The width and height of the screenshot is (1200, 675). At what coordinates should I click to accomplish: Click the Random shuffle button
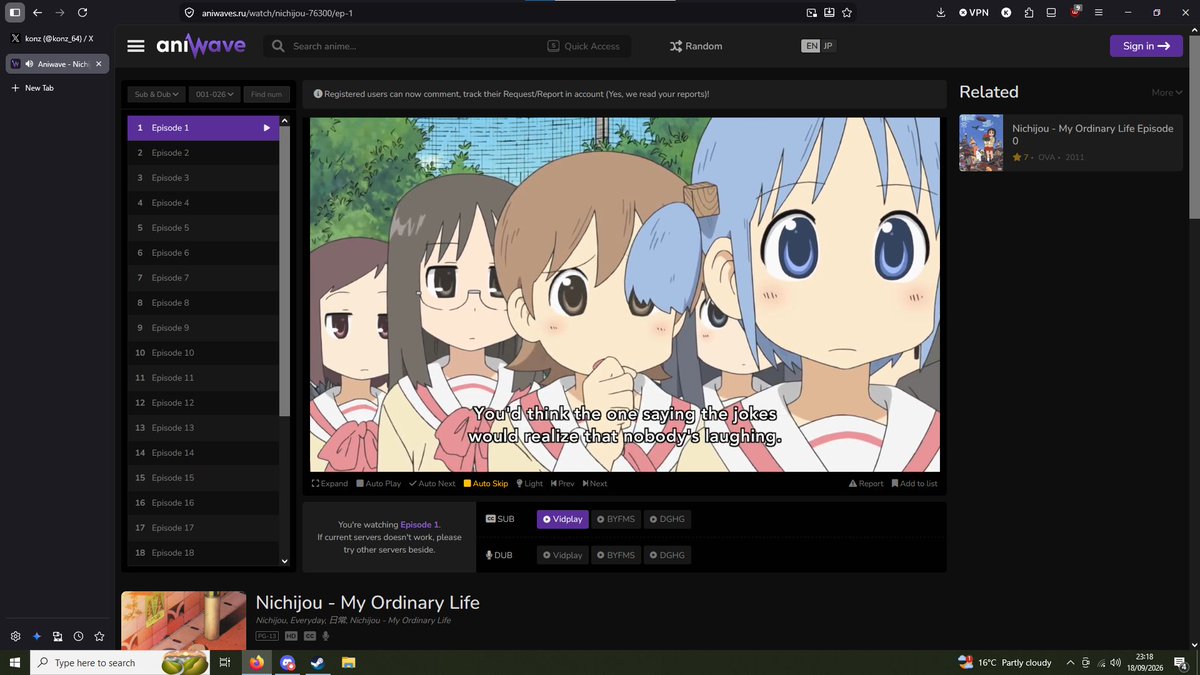[x=696, y=46]
